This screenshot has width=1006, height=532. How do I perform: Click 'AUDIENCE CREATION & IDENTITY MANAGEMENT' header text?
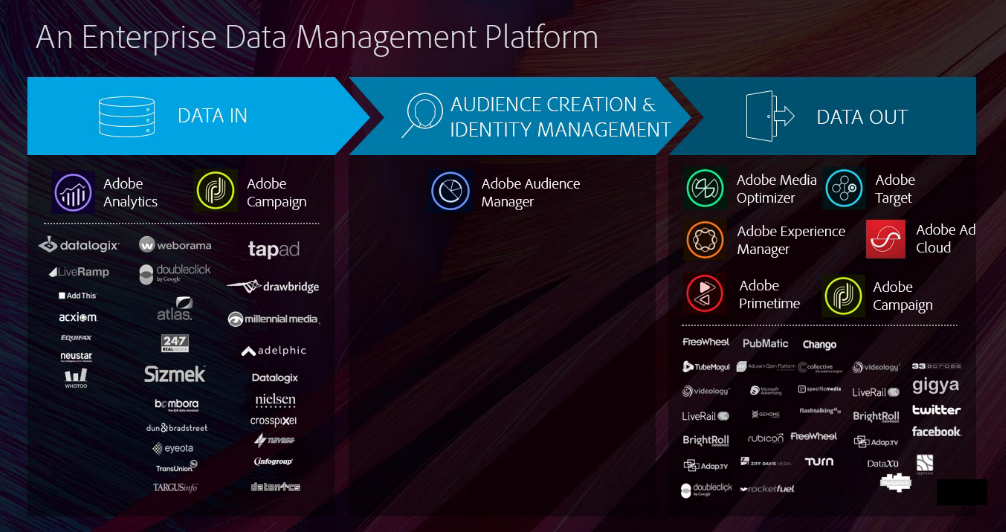[x=560, y=117]
